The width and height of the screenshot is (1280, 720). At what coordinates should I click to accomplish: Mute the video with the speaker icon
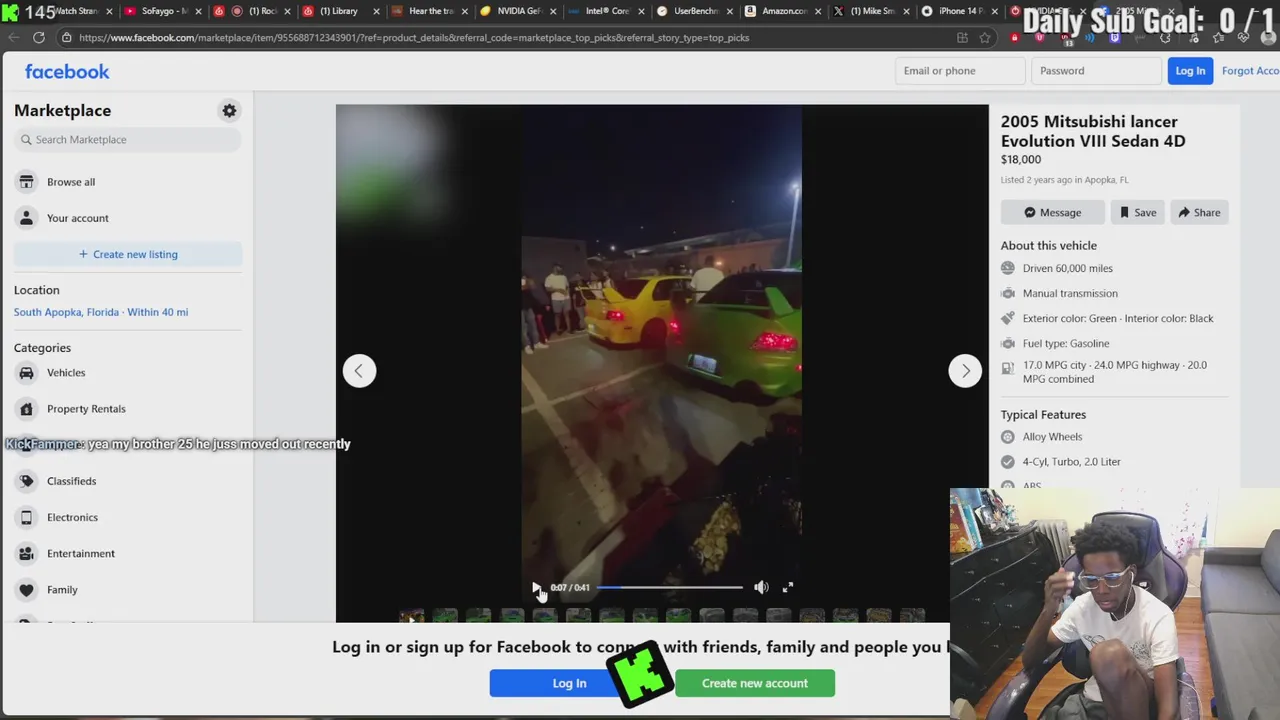pos(761,588)
